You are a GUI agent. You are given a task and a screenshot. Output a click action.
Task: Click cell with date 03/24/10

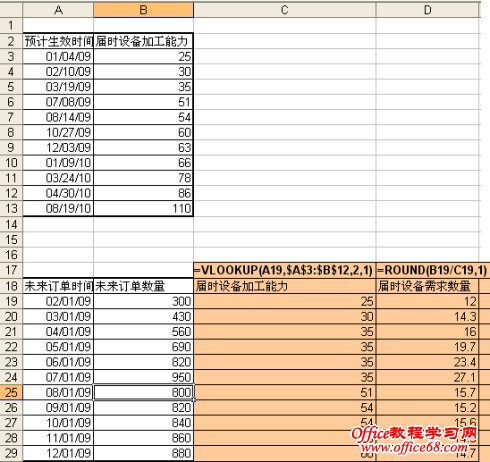tap(58, 178)
